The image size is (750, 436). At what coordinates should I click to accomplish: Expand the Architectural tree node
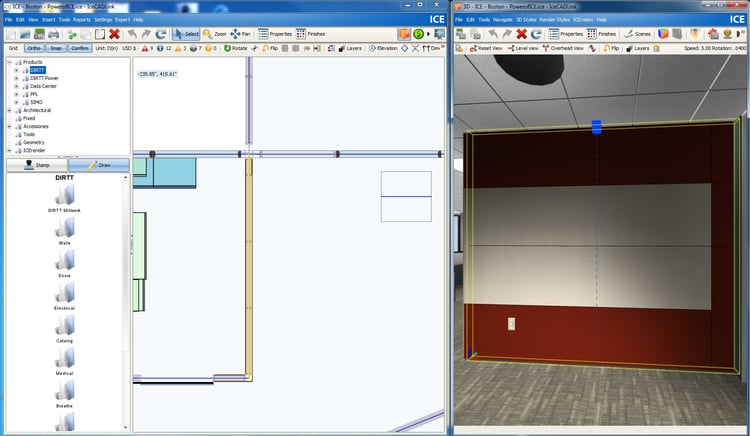coord(9,110)
